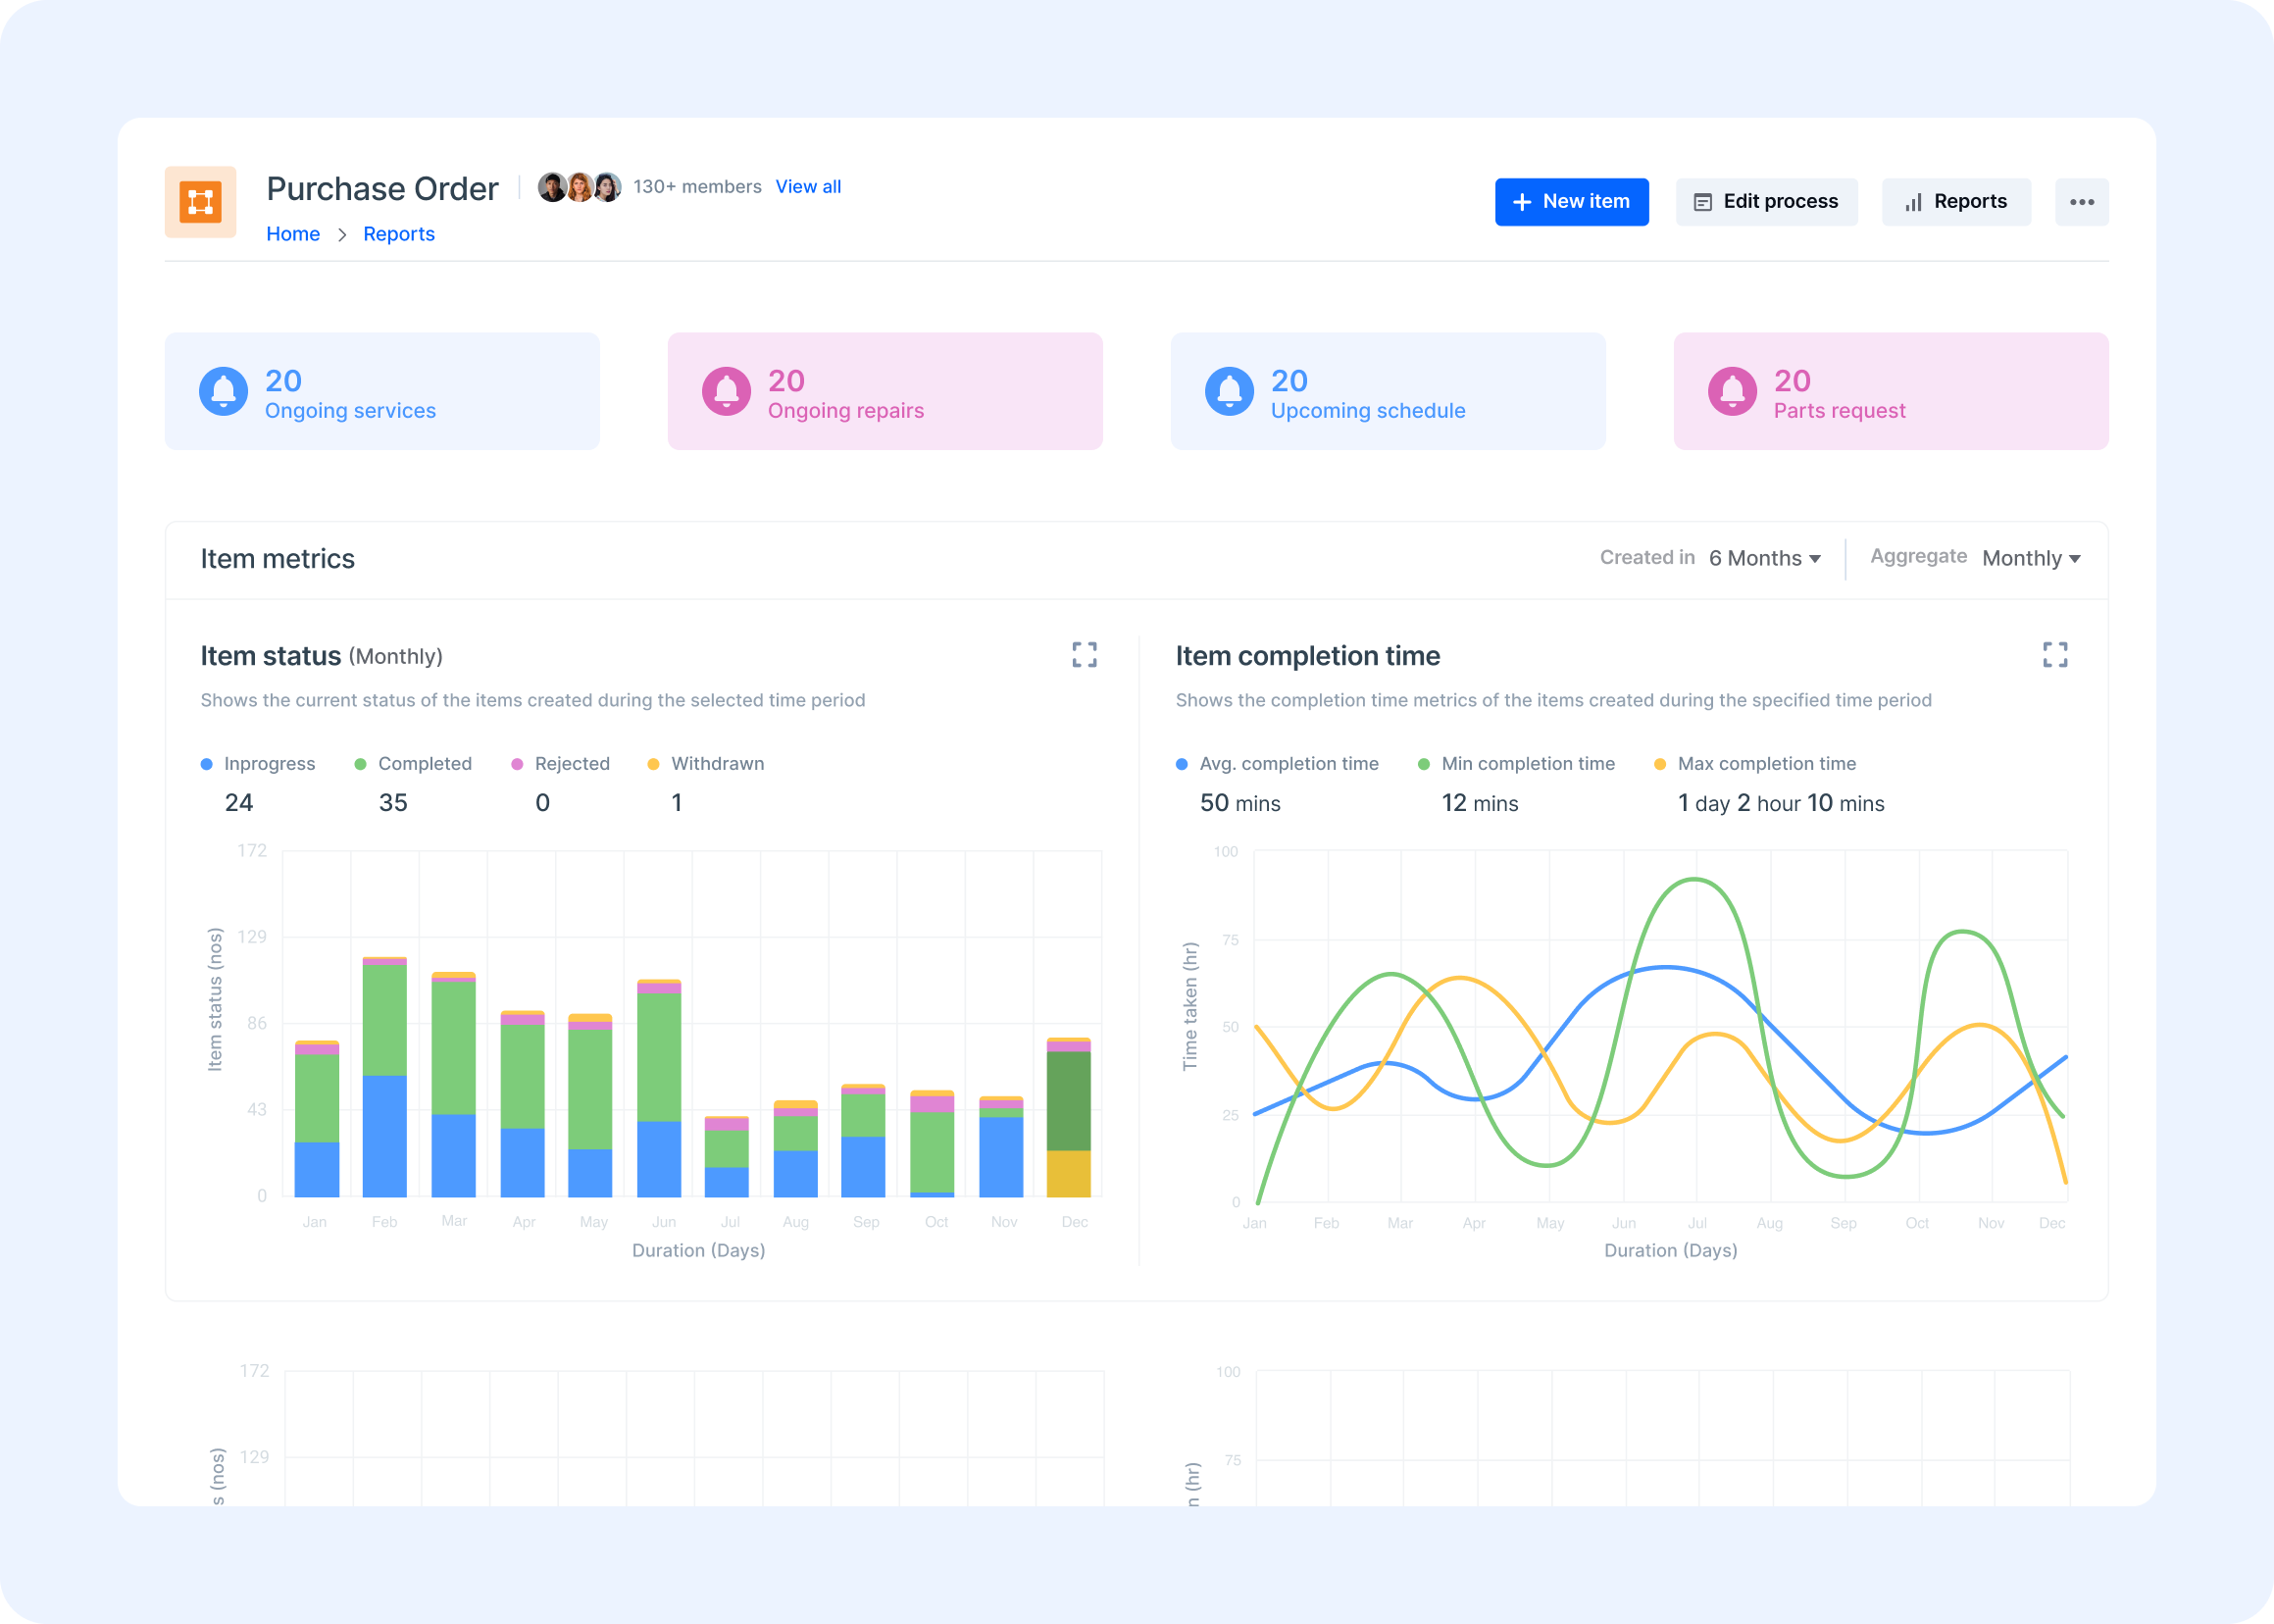Image resolution: width=2274 pixels, height=1624 pixels.
Task: Expand the Item status chart to fullscreen
Action: [1085, 655]
